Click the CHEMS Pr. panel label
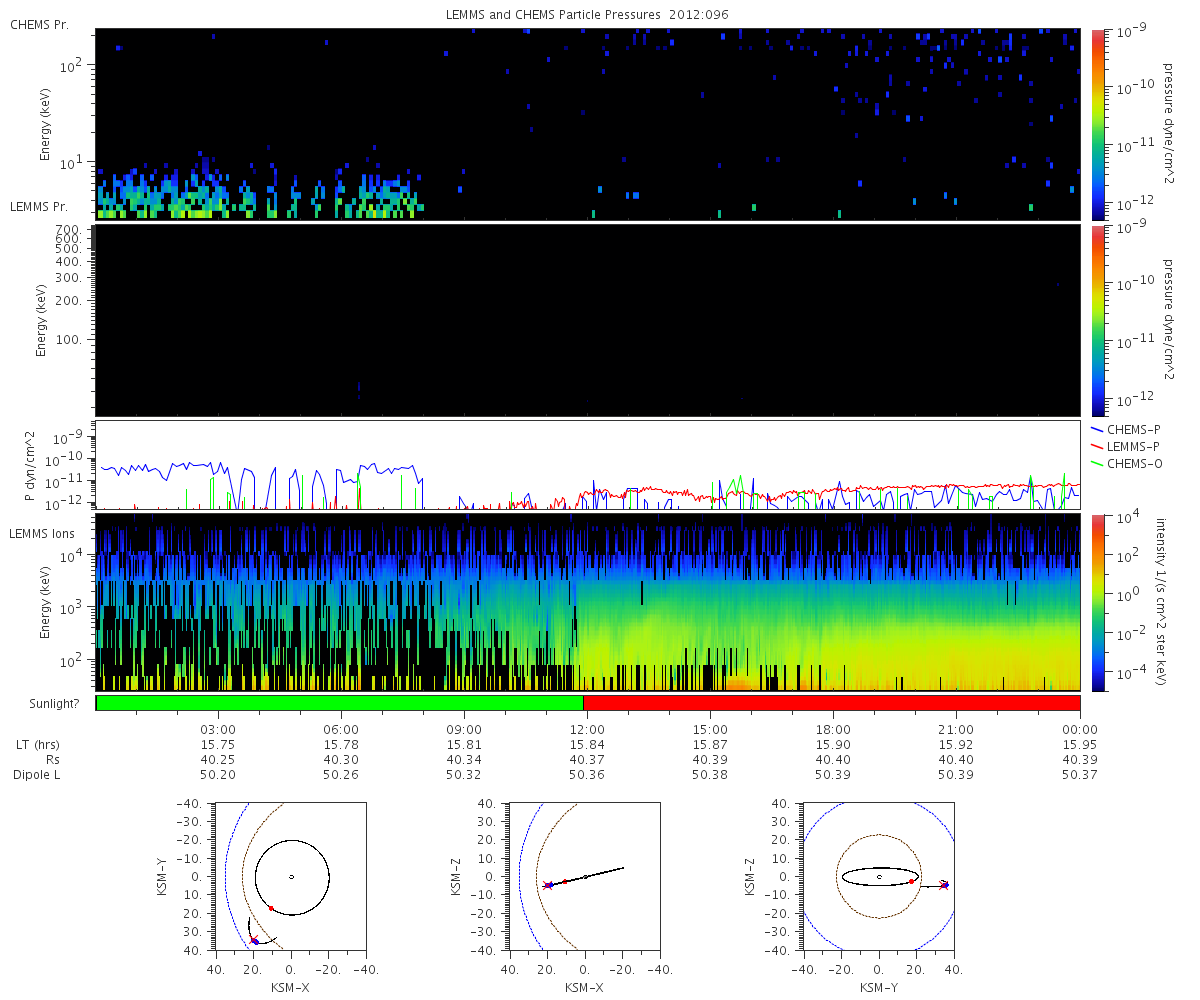 pos(39,23)
